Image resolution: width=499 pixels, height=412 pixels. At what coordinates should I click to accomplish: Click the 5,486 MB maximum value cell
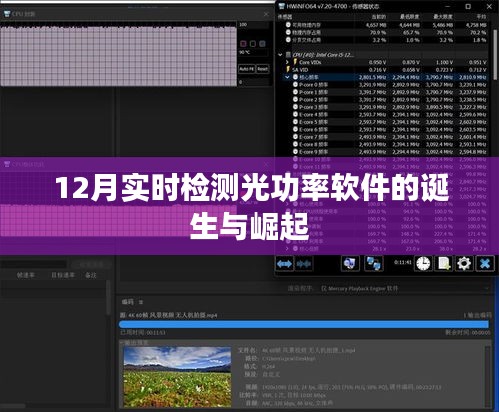[x=443, y=25]
